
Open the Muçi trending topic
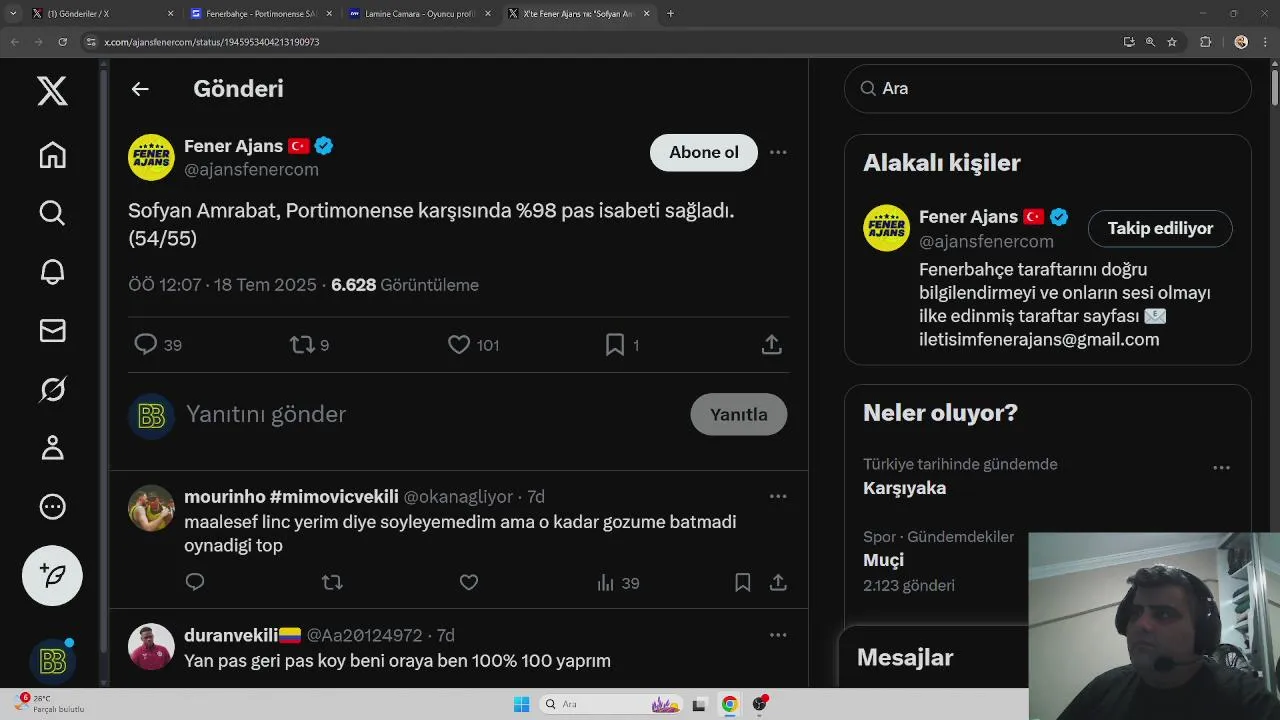click(x=883, y=560)
